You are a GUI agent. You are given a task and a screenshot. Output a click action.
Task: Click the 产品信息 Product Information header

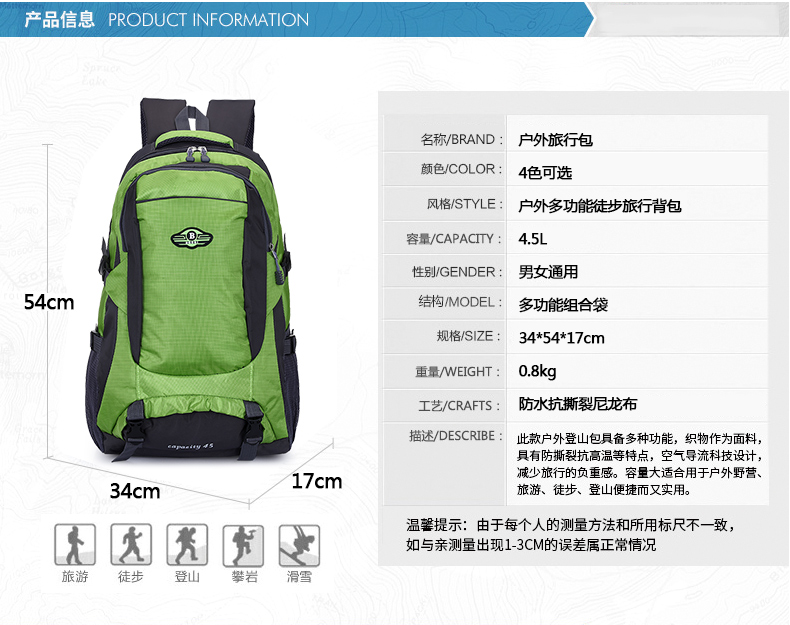(167, 20)
